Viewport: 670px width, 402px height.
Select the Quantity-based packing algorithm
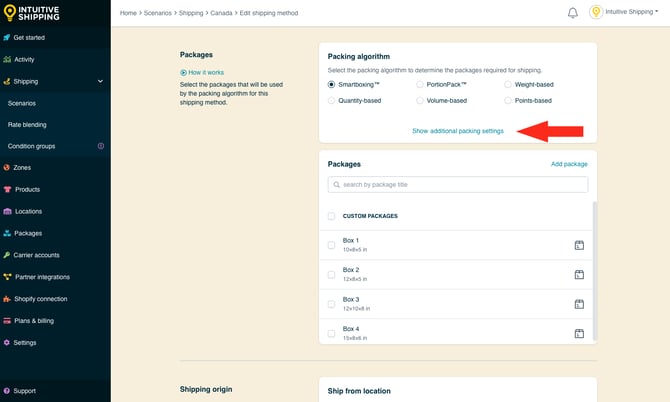[x=331, y=100]
